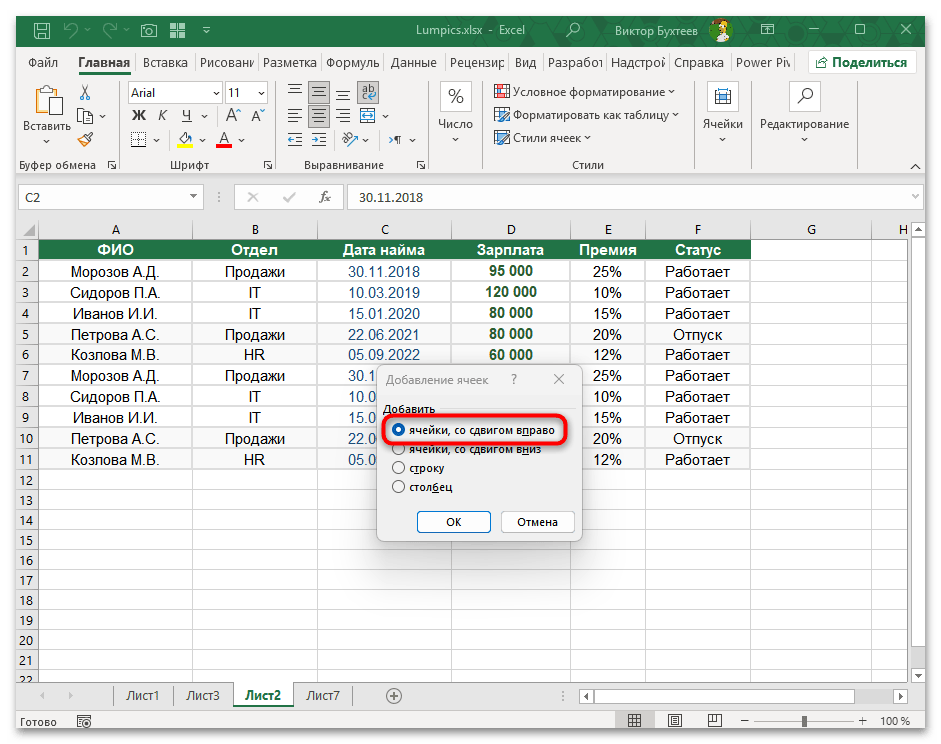Click the Cut scissors icon
The image size is (941, 744).
(85, 93)
